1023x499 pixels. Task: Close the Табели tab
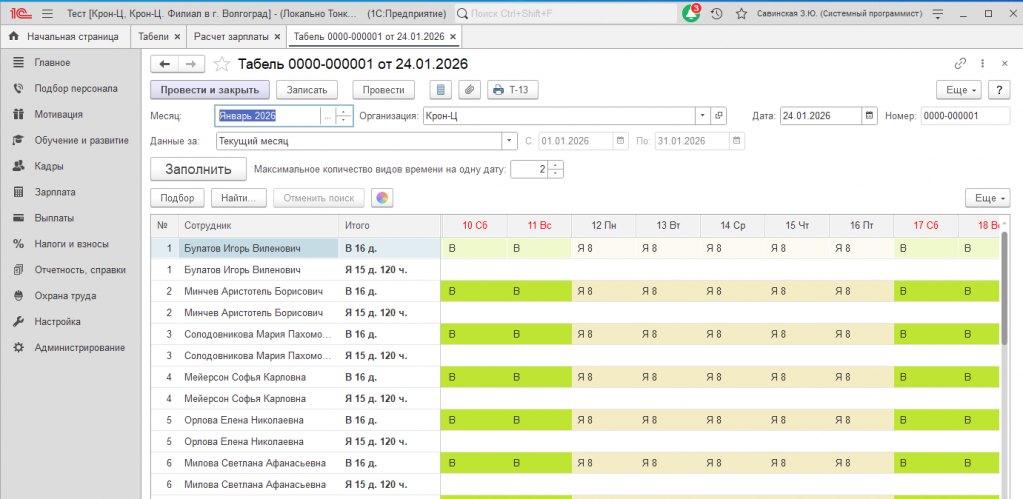click(177, 37)
